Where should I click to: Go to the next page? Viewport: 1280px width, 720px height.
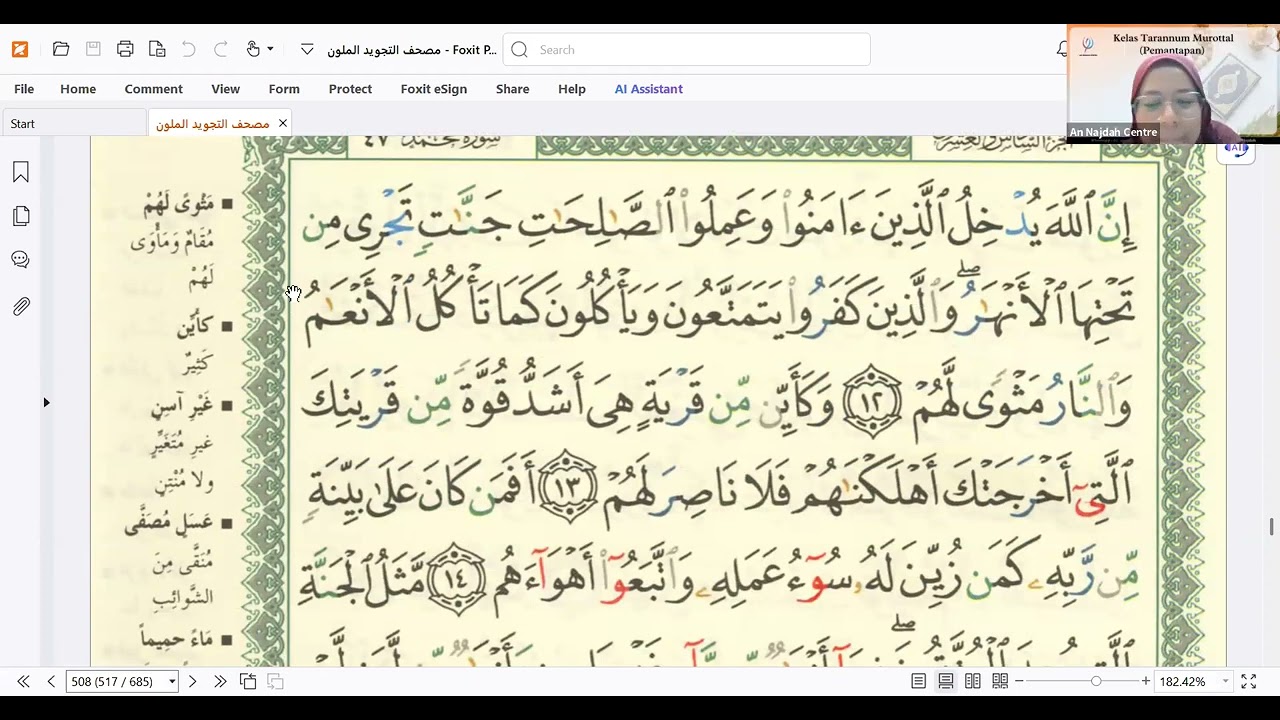click(192, 681)
